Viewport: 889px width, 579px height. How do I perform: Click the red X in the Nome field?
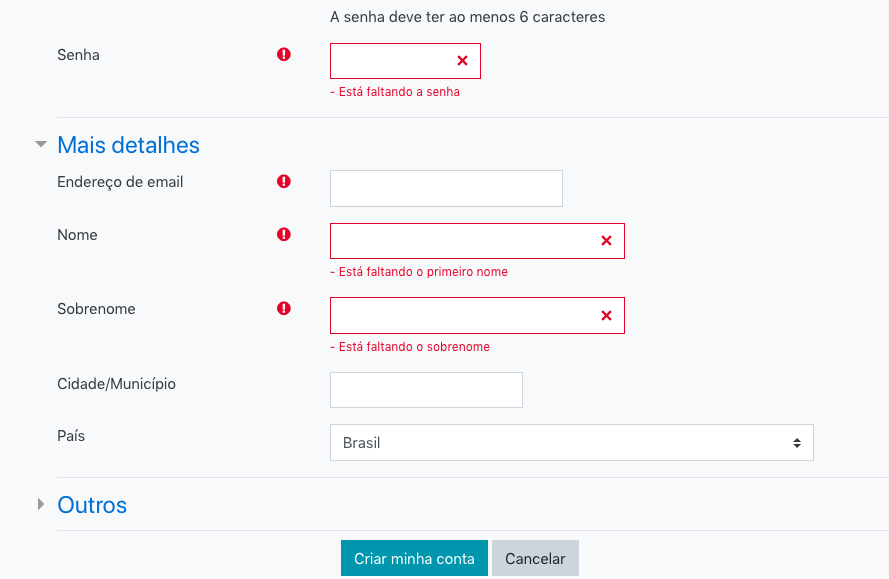(606, 241)
